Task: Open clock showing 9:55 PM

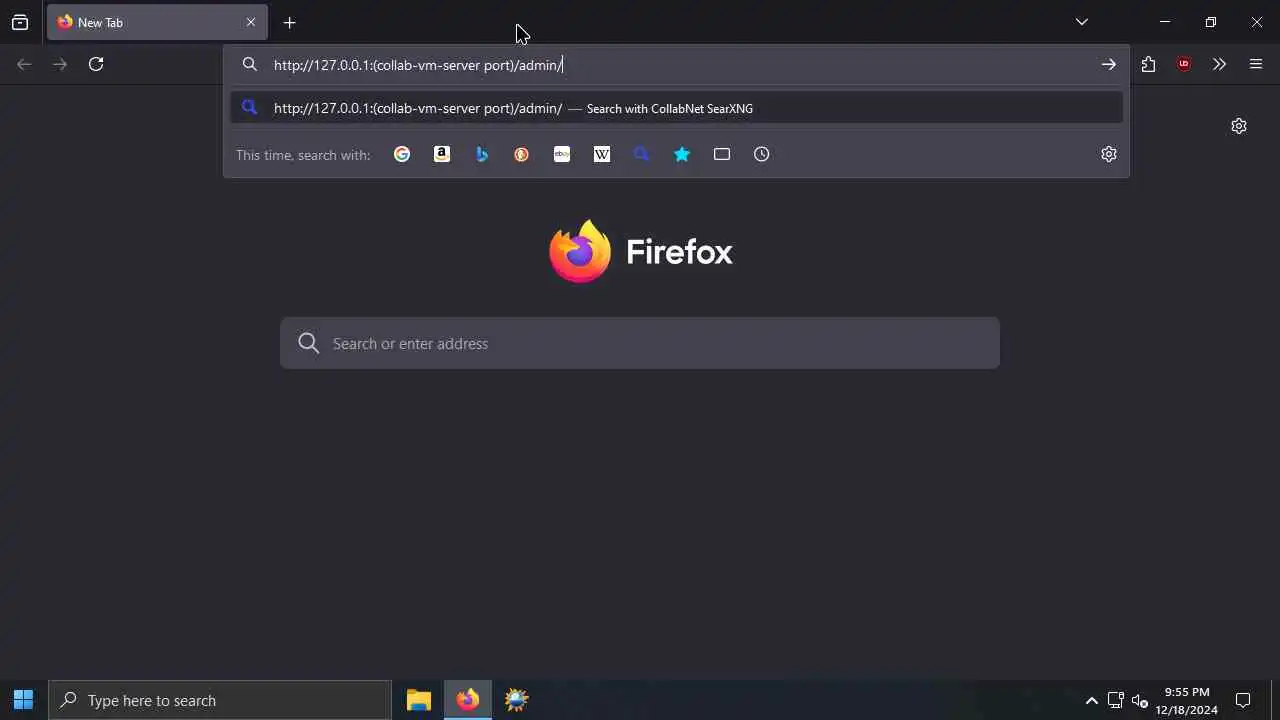Action: click(x=1187, y=700)
